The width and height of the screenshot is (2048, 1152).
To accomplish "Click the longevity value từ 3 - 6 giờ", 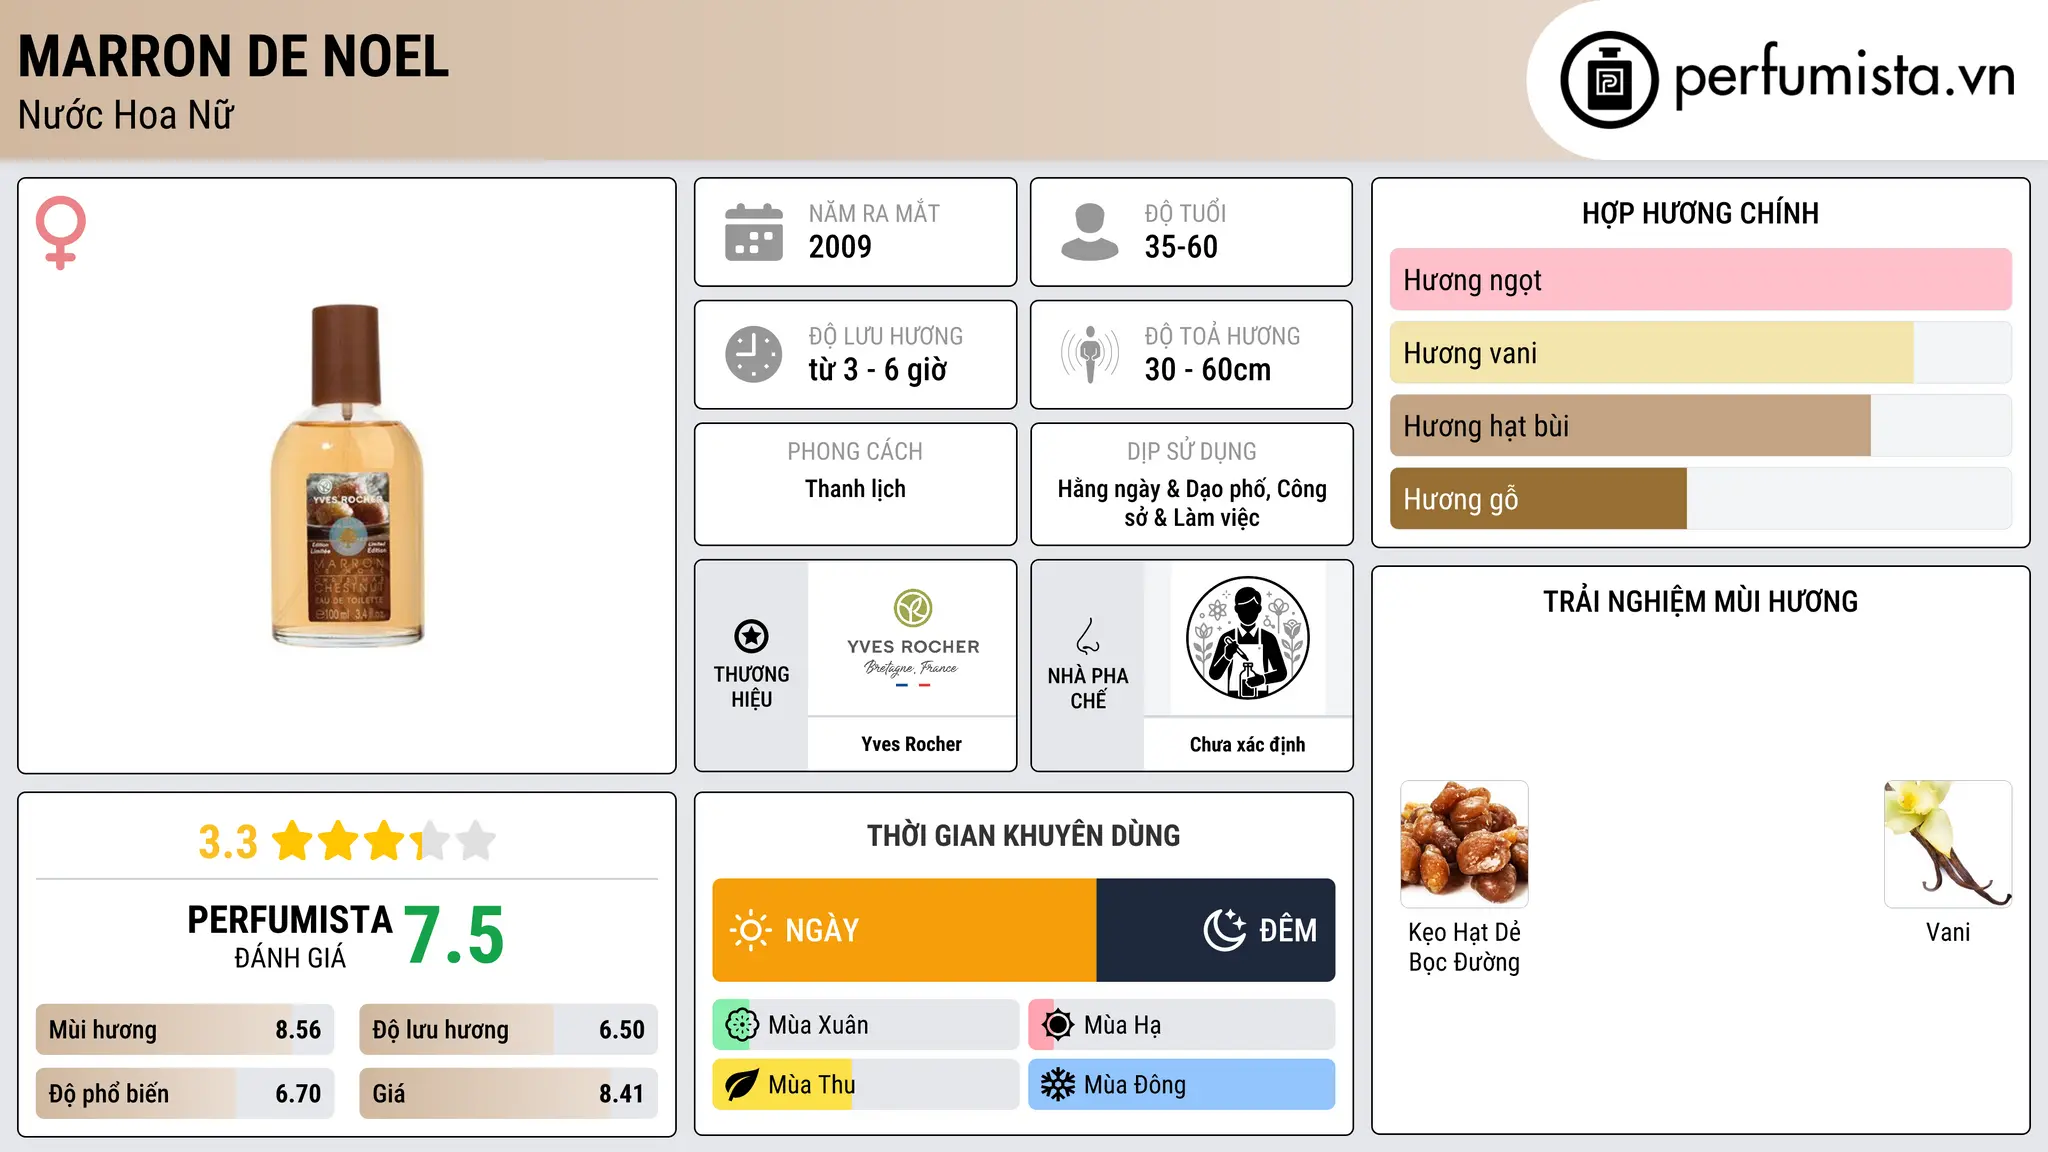I will (x=878, y=370).
